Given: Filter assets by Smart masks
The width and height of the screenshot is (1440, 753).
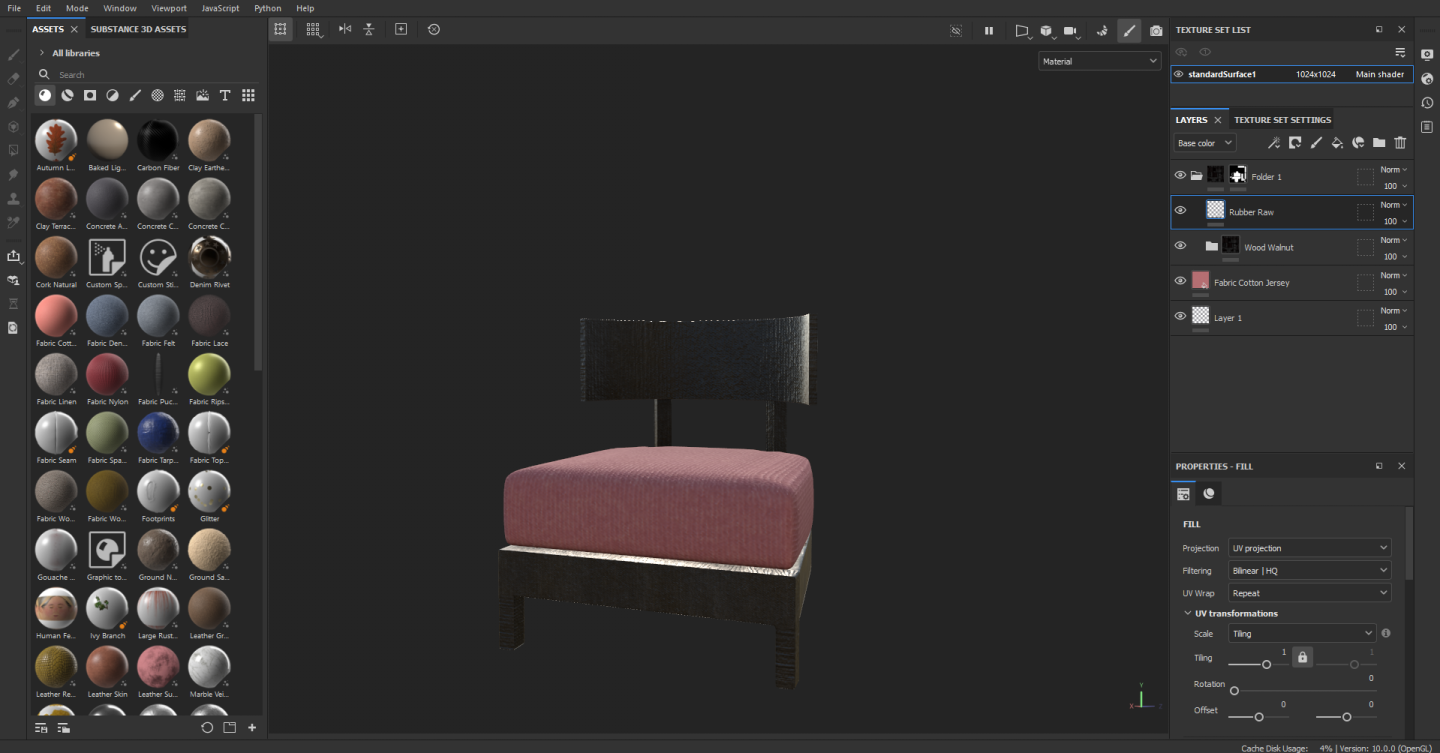Looking at the screenshot, I should tap(90, 95).
